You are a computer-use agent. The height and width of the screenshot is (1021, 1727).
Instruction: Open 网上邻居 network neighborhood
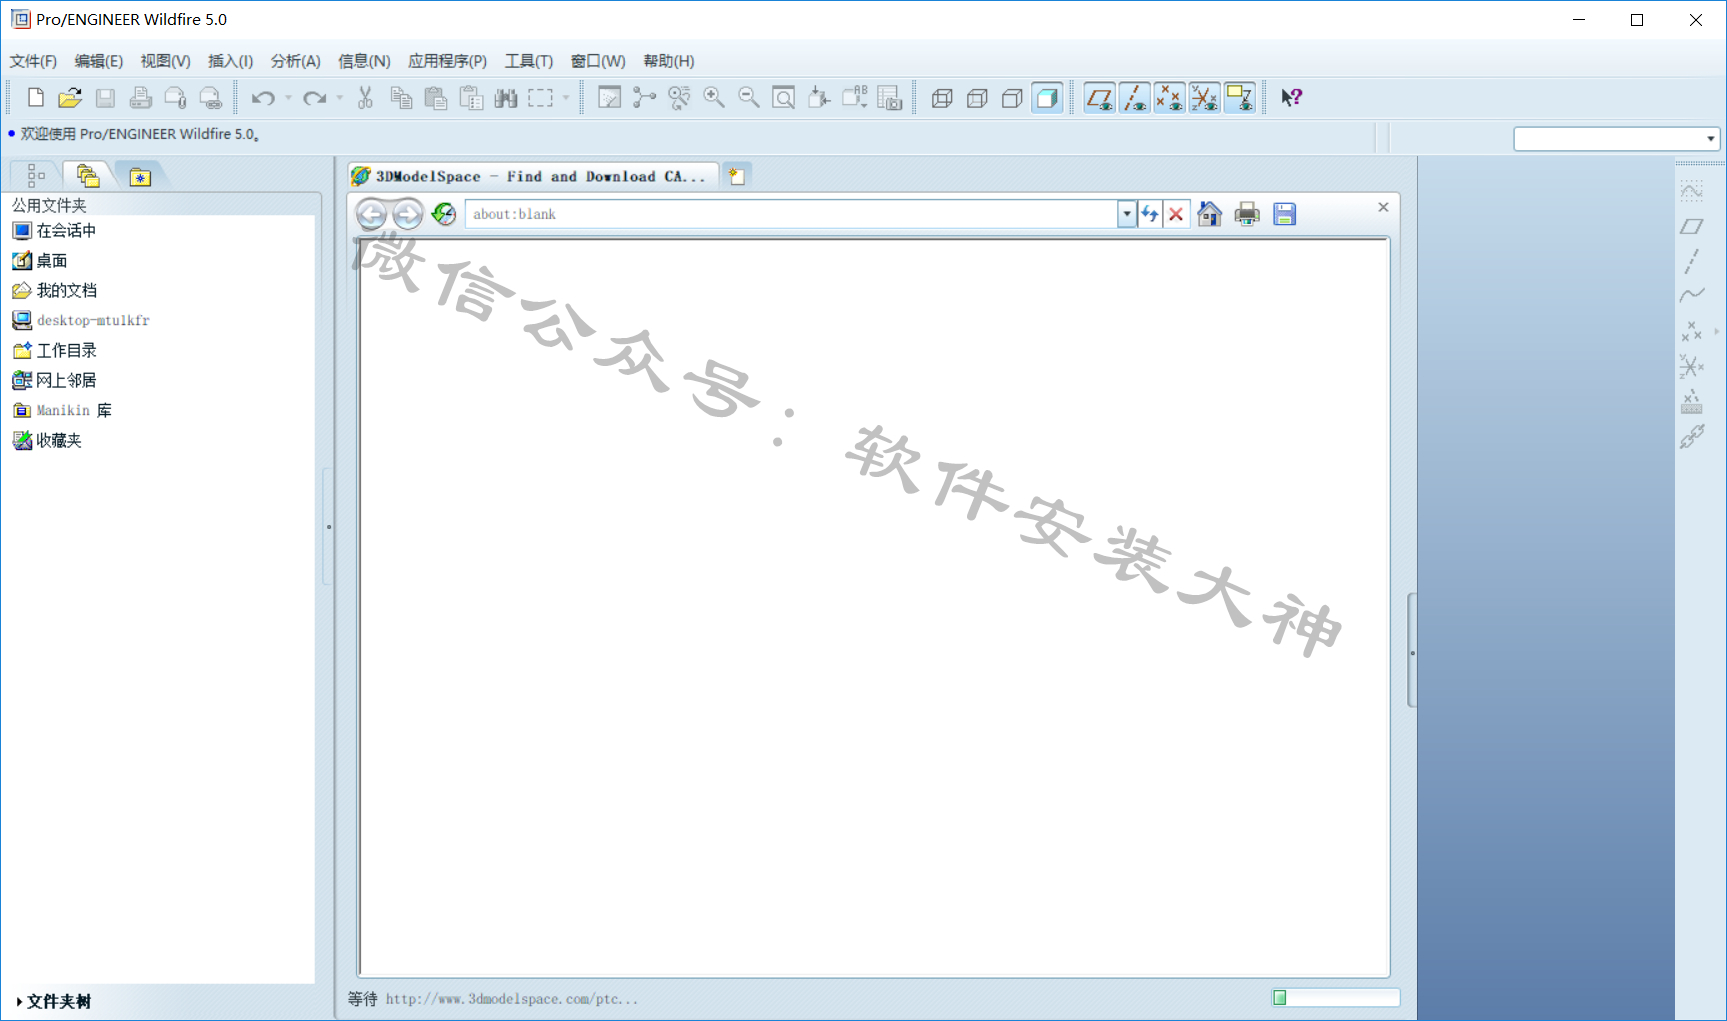click(x=55, y=381)
